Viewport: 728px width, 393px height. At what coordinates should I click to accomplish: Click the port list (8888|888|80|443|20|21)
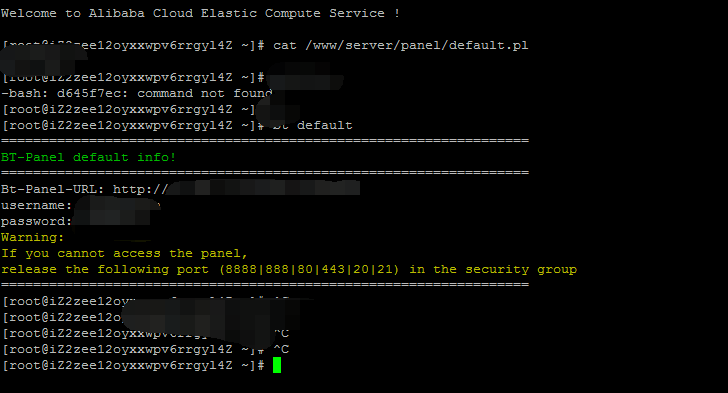309,269
